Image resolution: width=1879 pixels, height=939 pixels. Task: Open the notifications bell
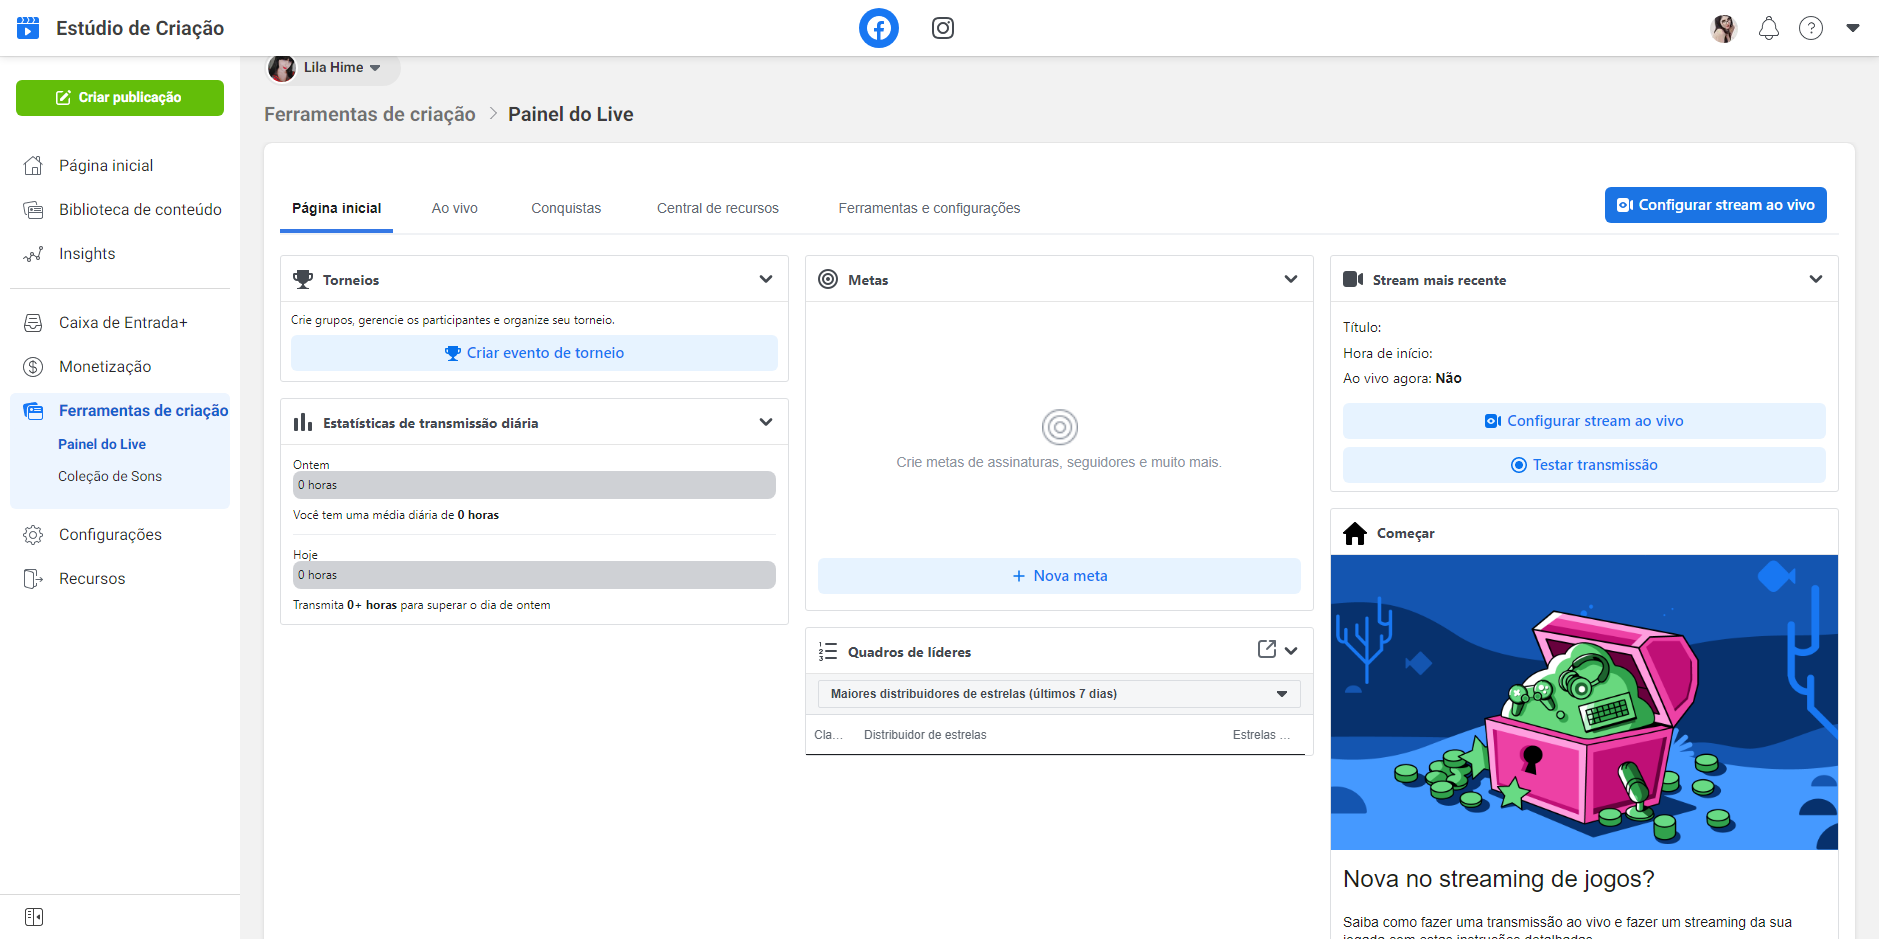(1768, 28)
